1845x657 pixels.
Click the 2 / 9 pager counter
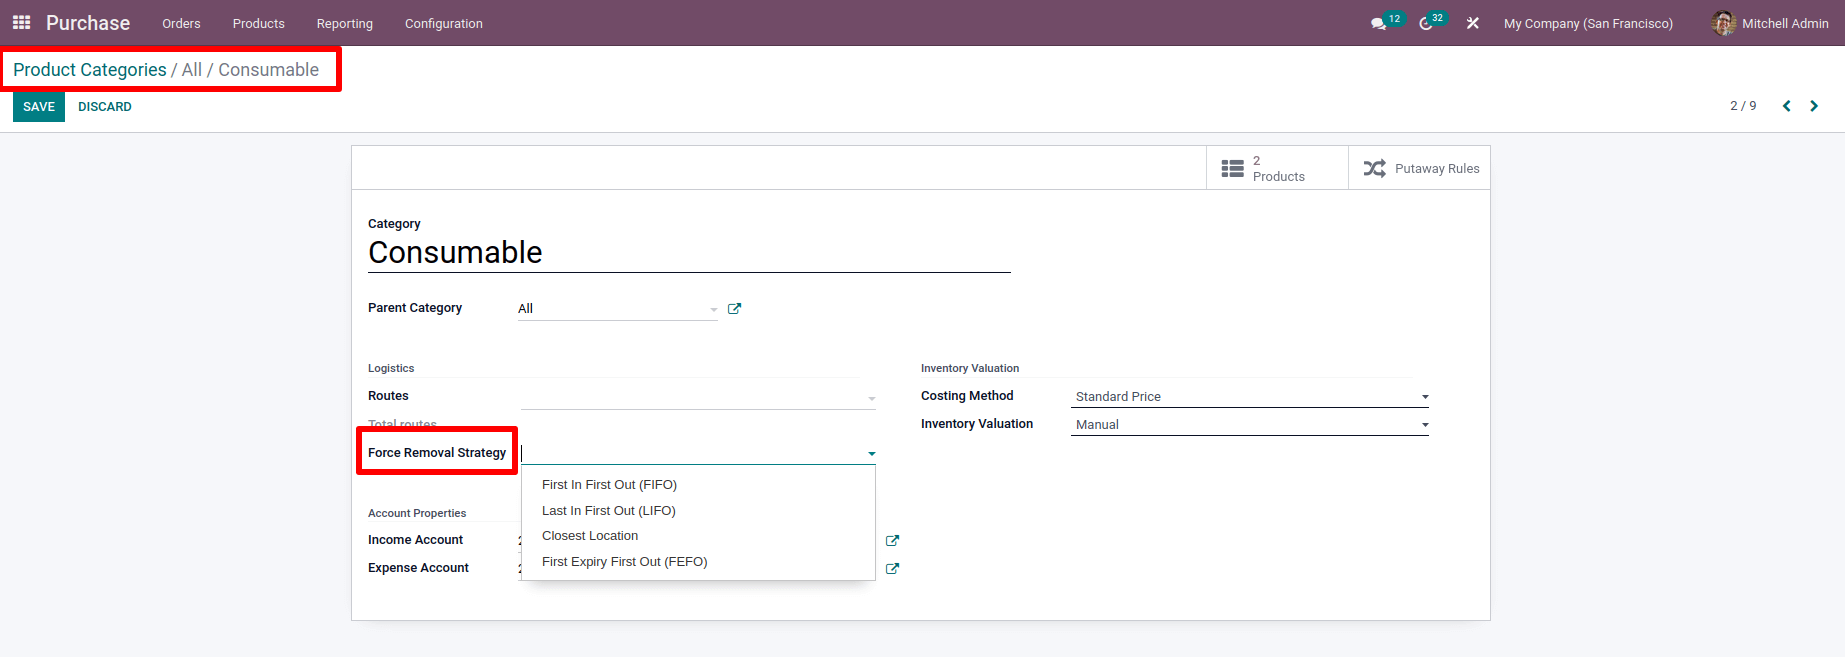[x=1743, y=106]
